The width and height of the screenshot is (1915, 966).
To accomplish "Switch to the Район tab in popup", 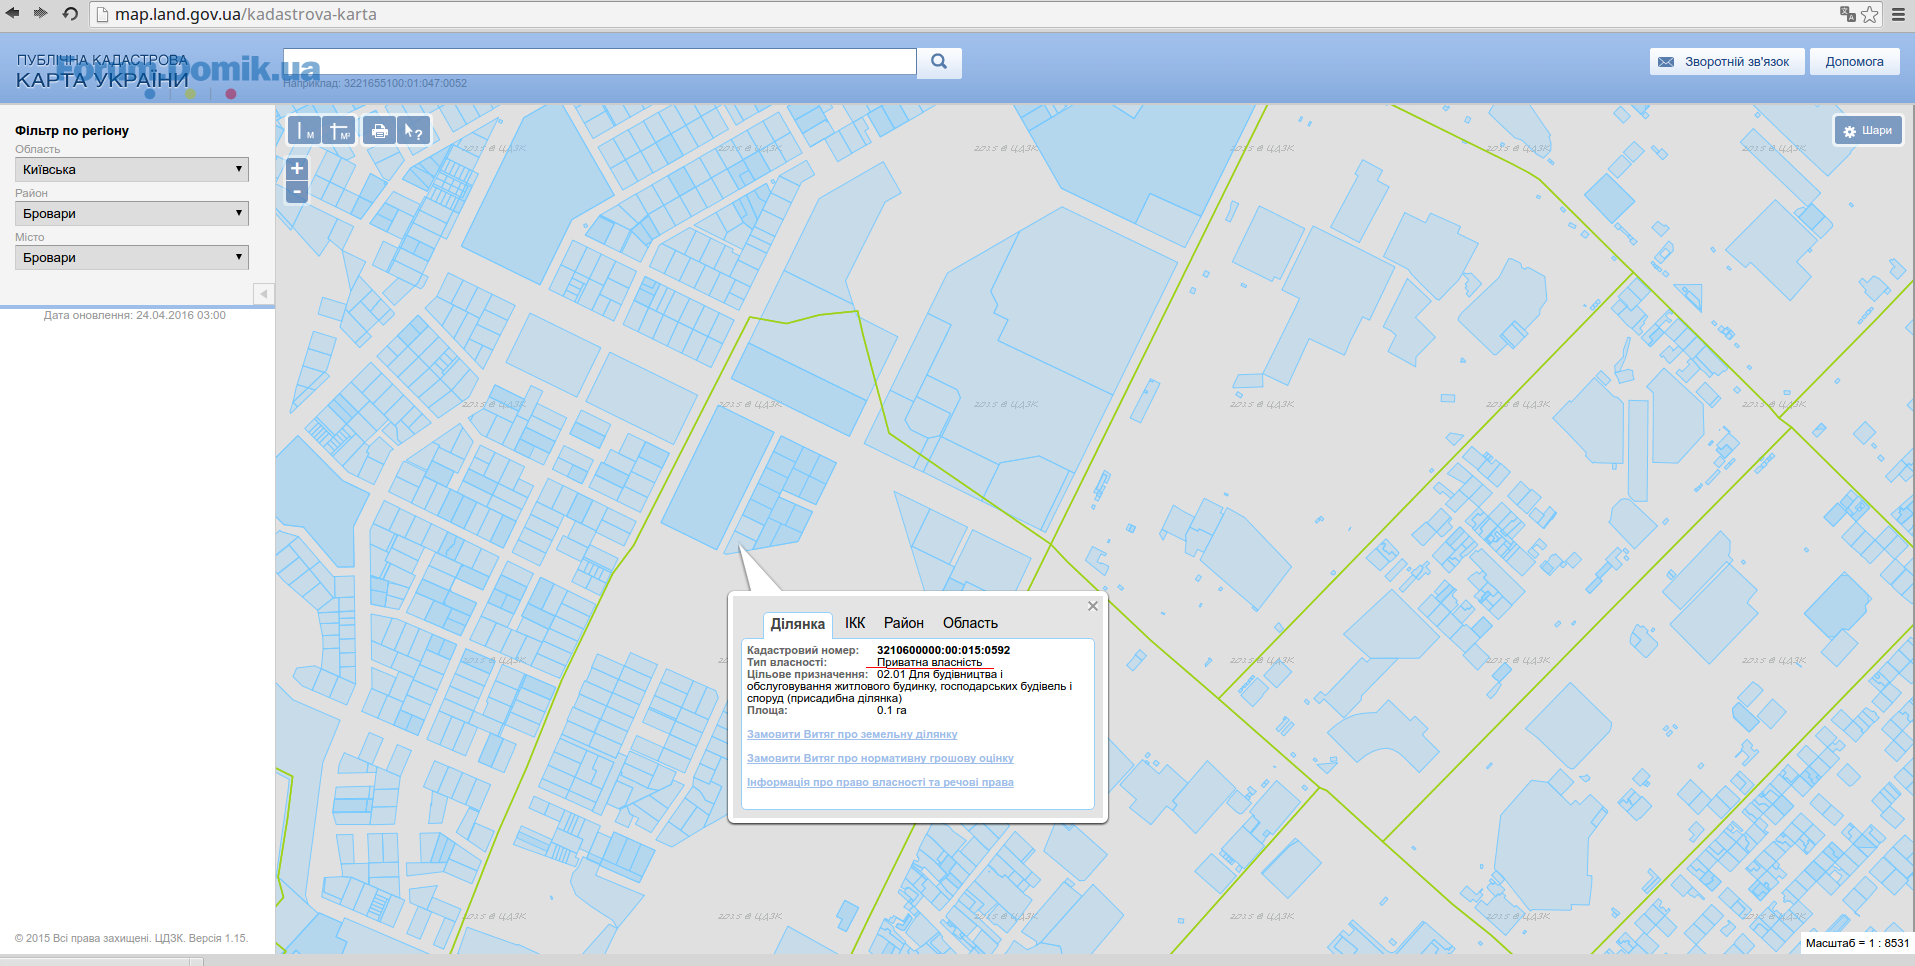I will [x=904, y=623].
